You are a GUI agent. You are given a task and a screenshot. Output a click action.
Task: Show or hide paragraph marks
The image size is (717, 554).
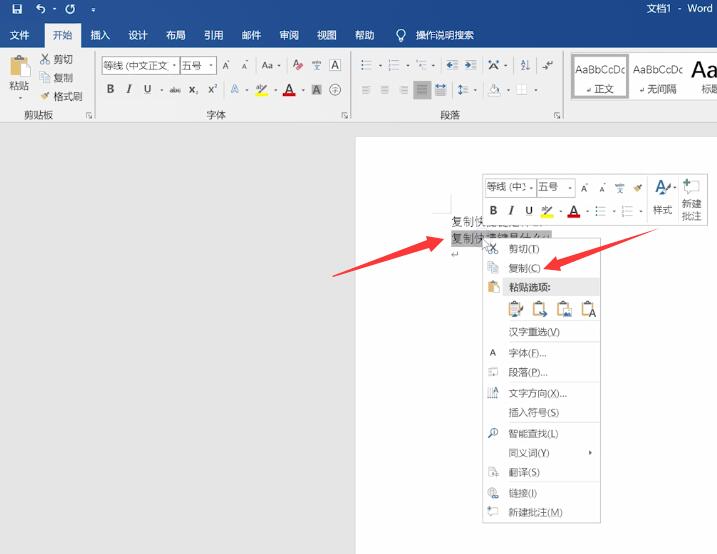pos(548,65)
